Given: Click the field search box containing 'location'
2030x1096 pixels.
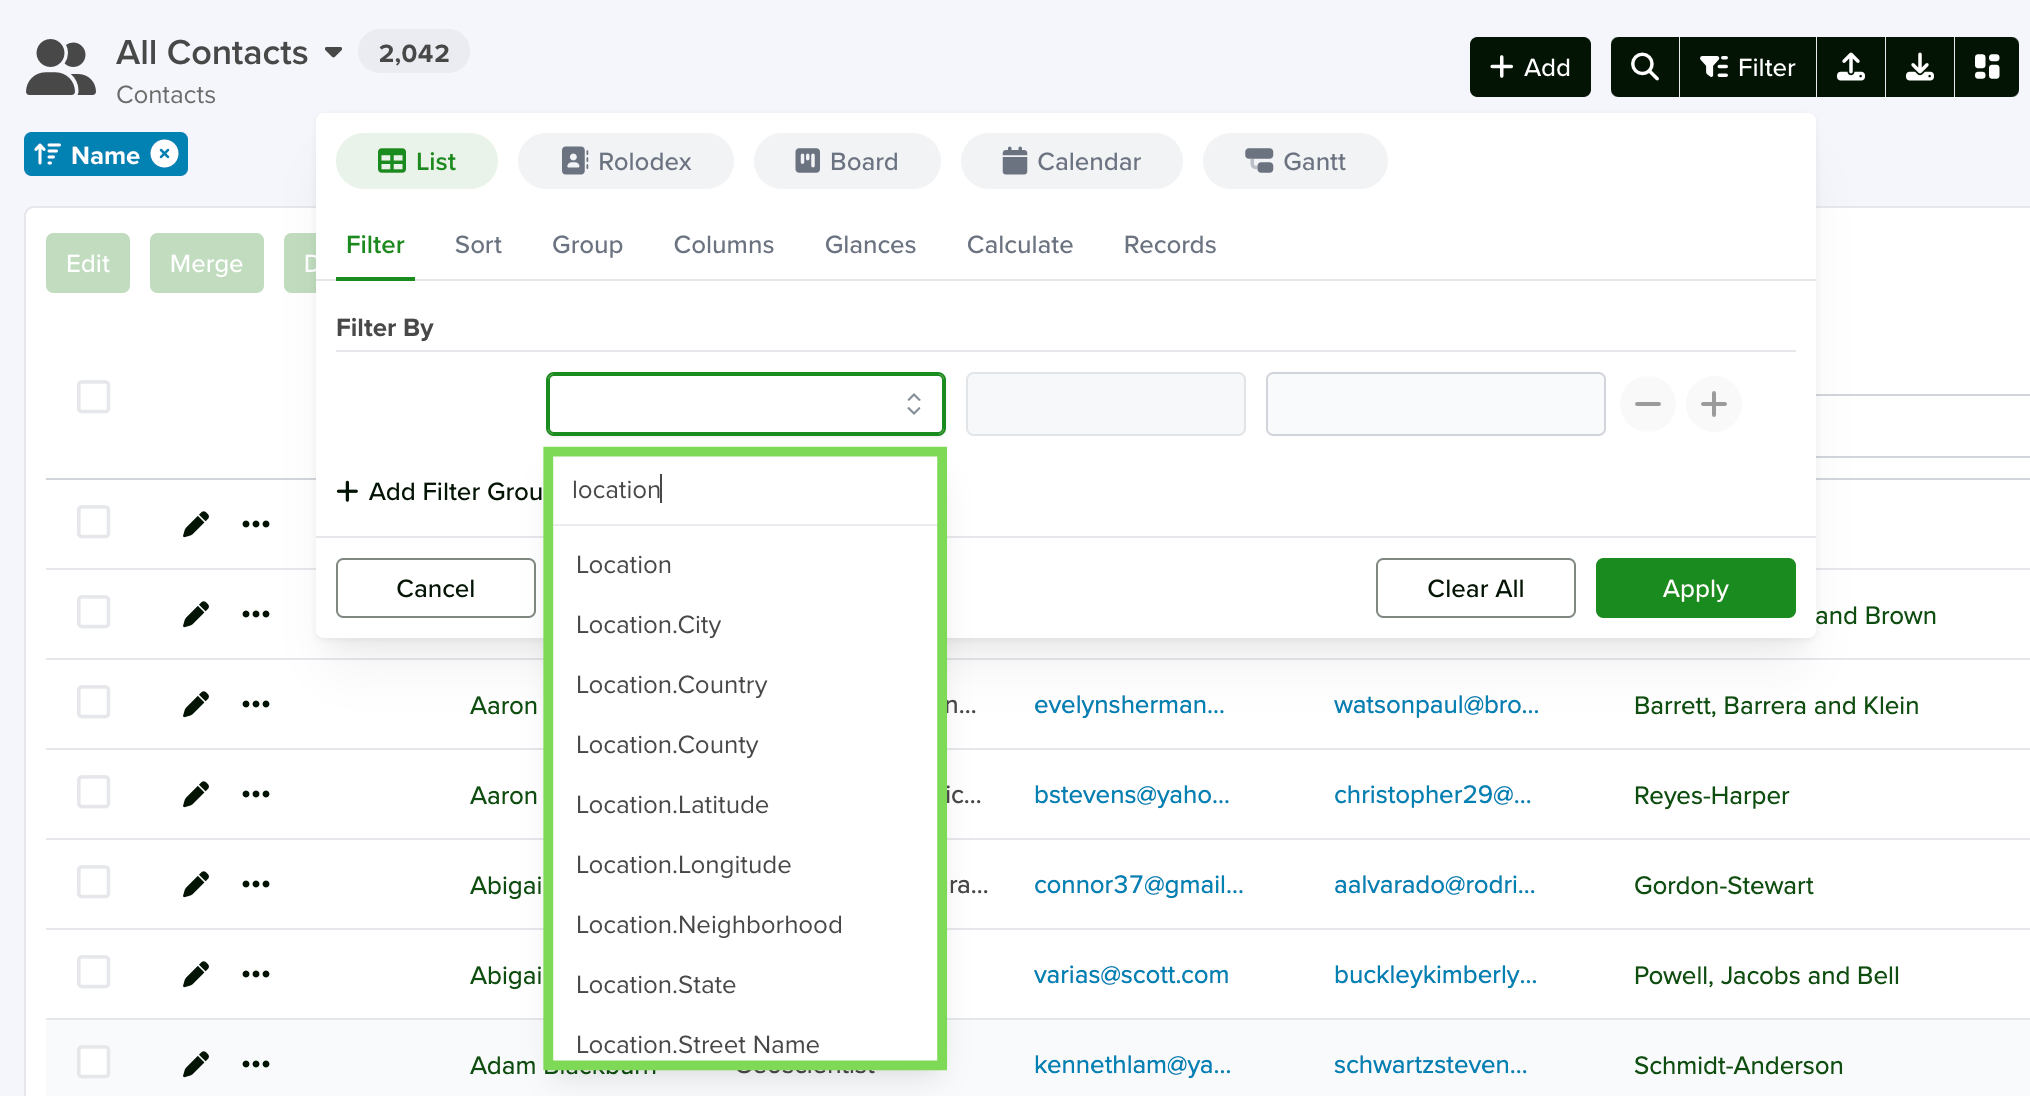Looking at the screenshot, I should click(x=745, y=490).
